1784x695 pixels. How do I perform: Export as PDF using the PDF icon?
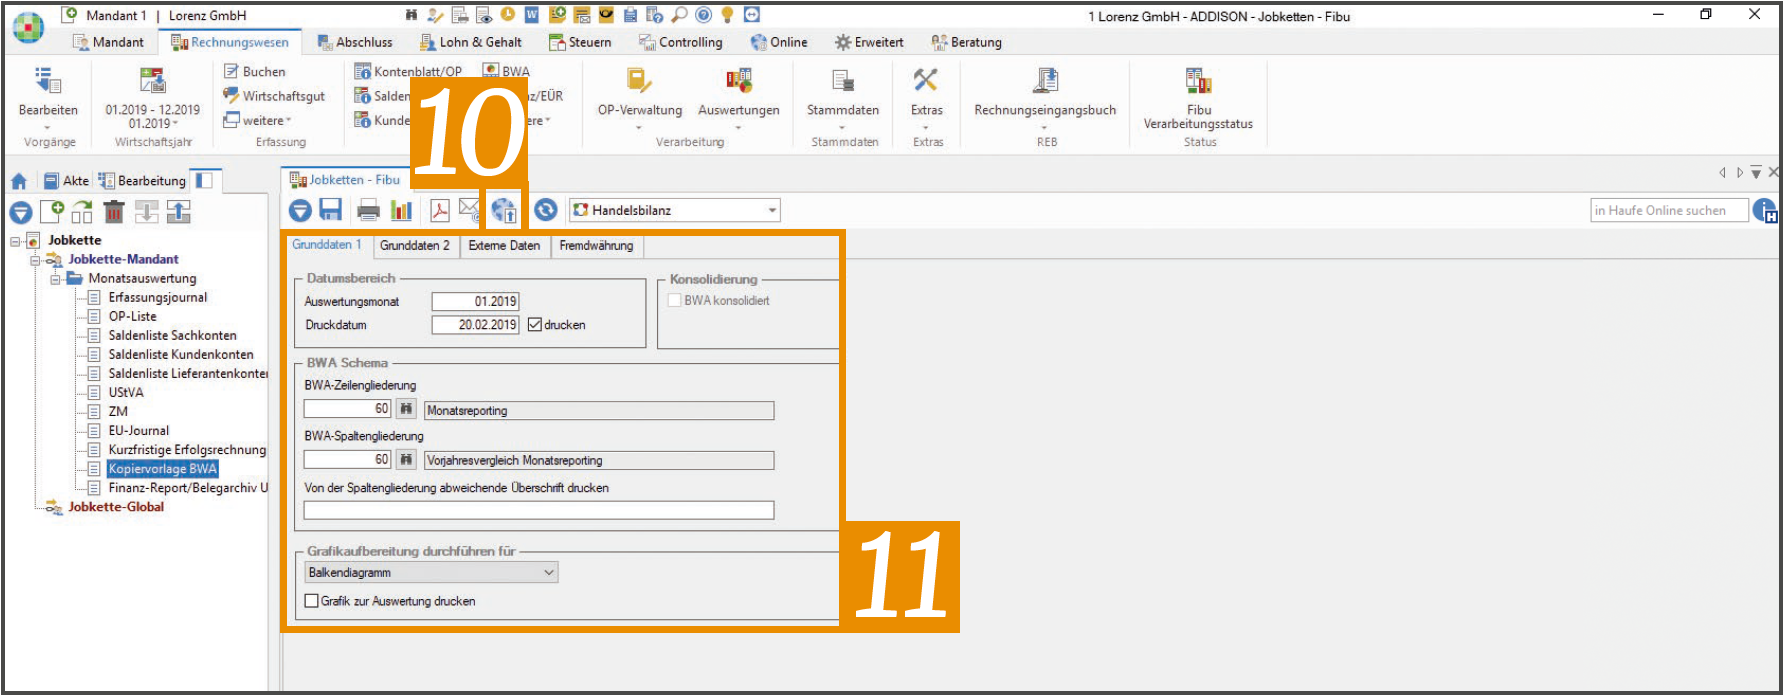click(x=439, y=210)
